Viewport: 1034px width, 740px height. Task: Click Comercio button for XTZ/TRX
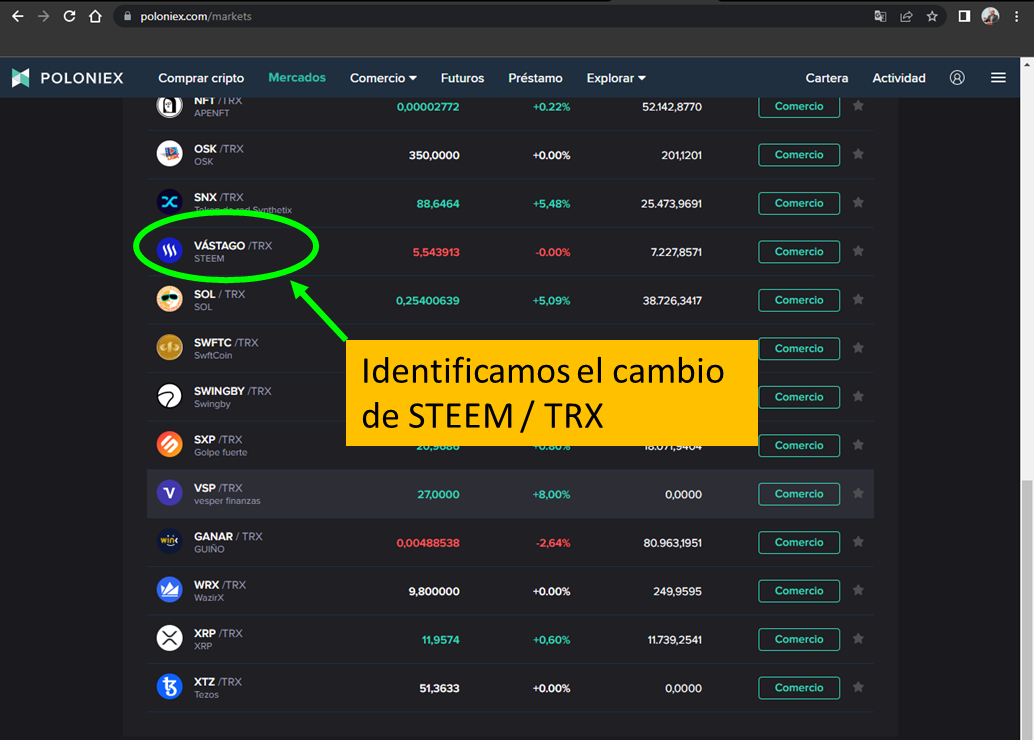799,688
